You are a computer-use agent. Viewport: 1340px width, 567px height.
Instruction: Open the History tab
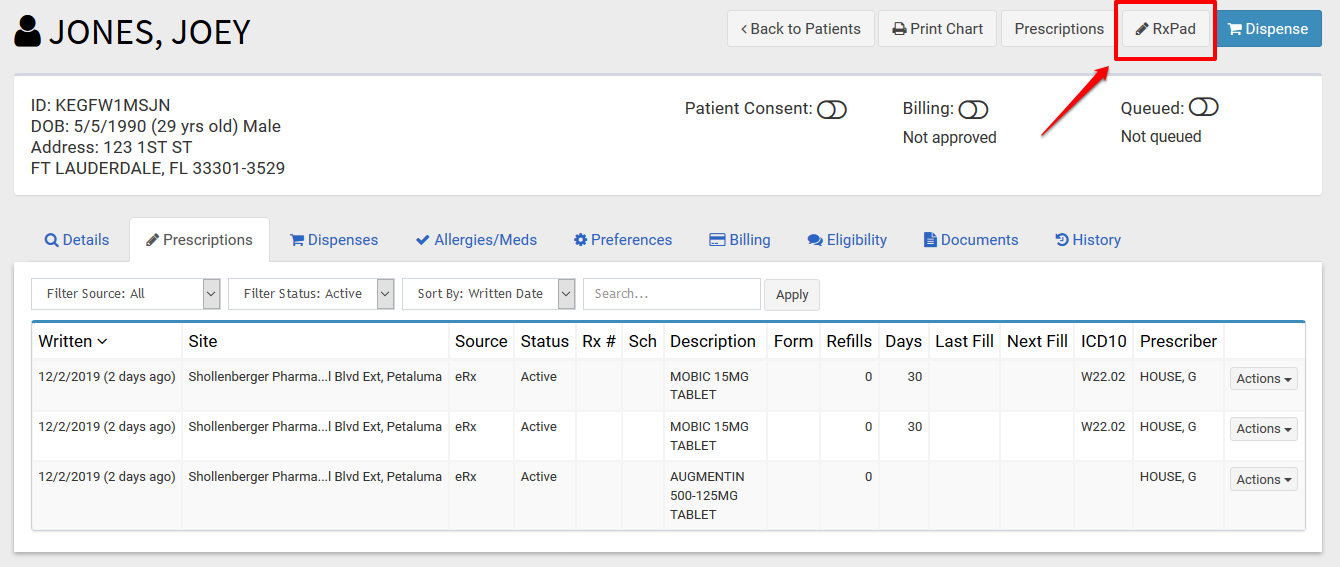(x=1087, y=240)
